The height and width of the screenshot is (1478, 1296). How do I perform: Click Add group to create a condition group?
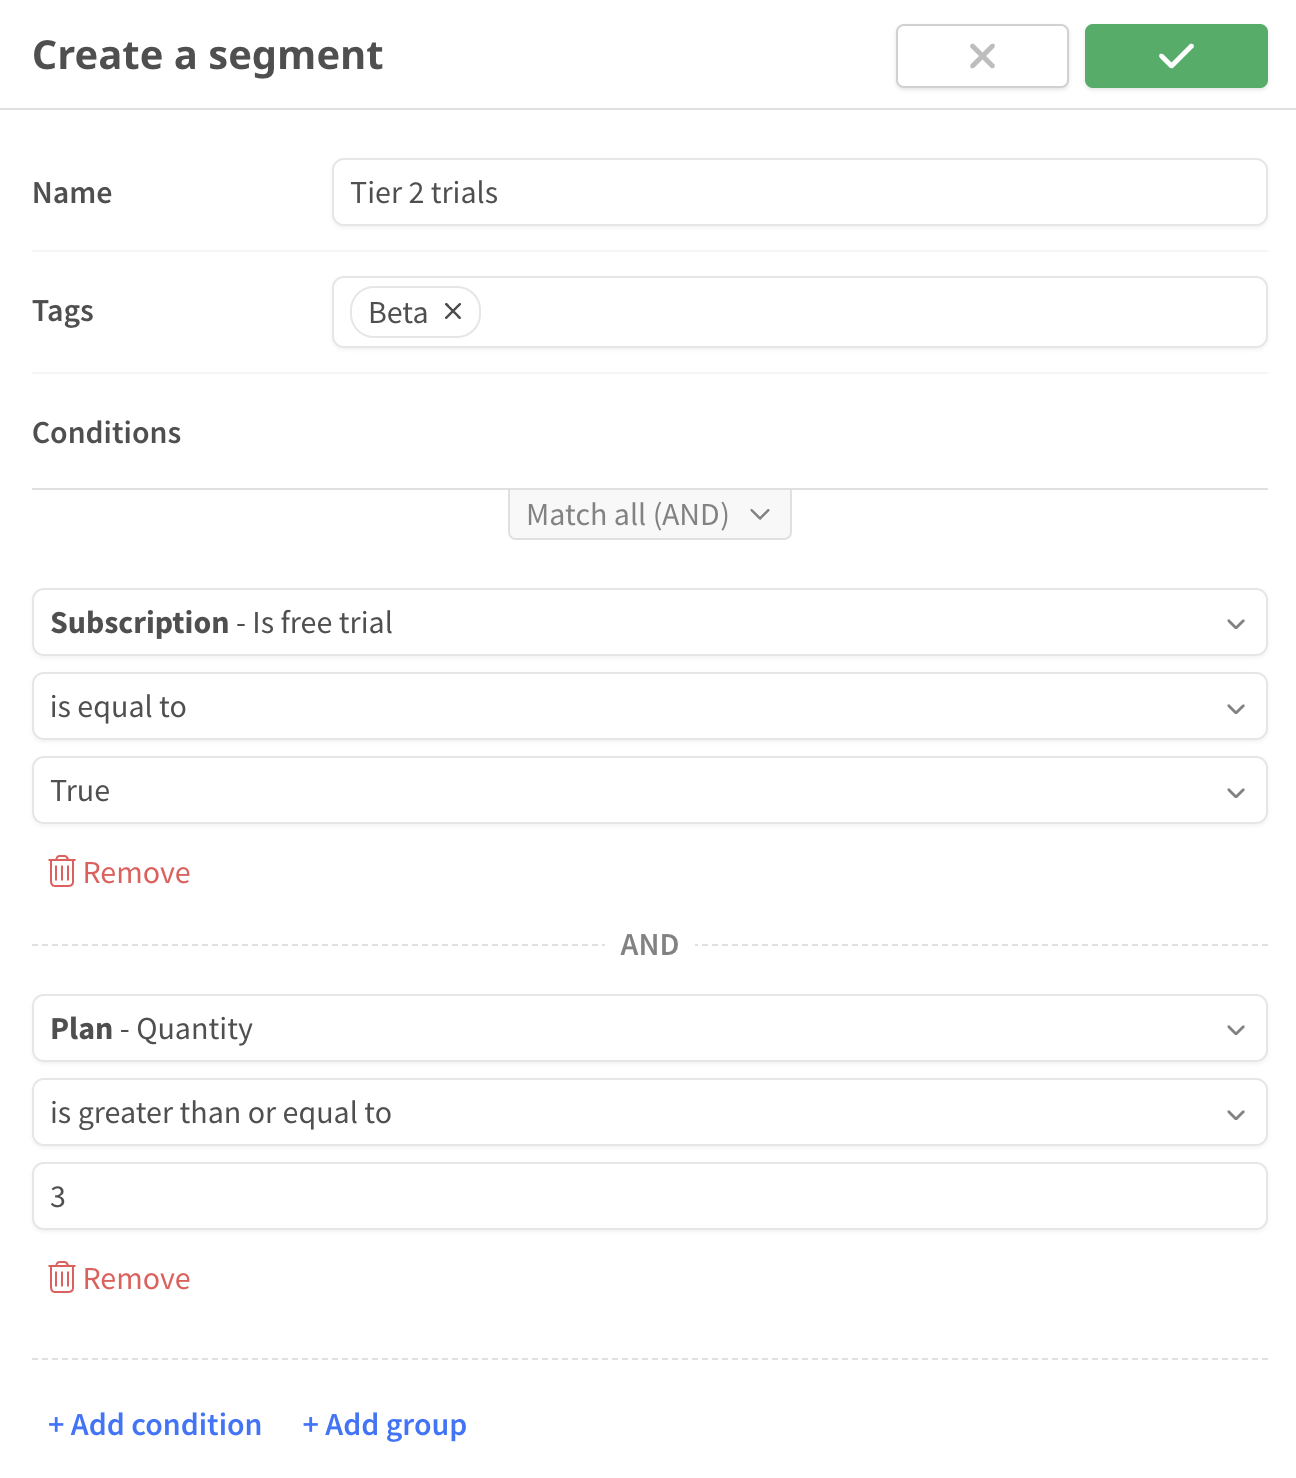[384, 1424]
